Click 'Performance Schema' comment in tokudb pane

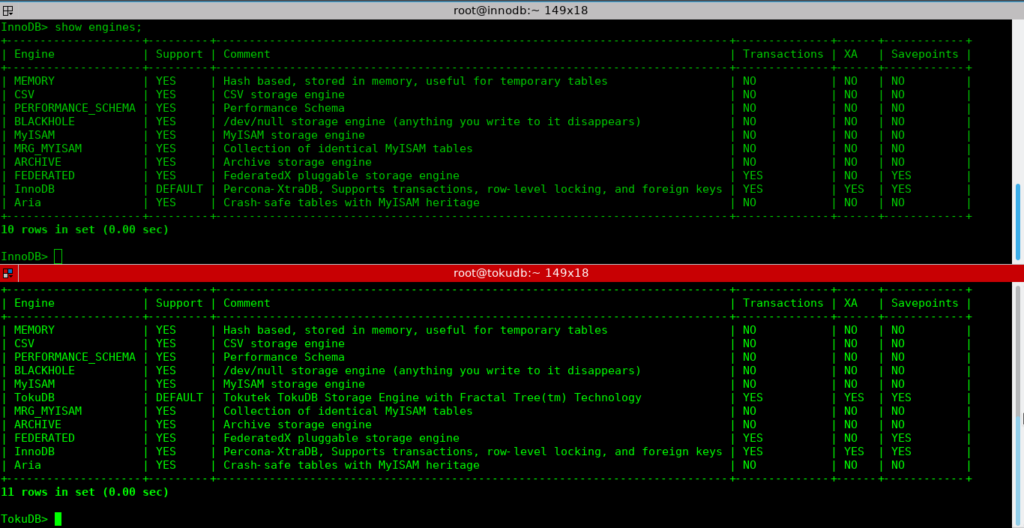click(x=283, y=357)
